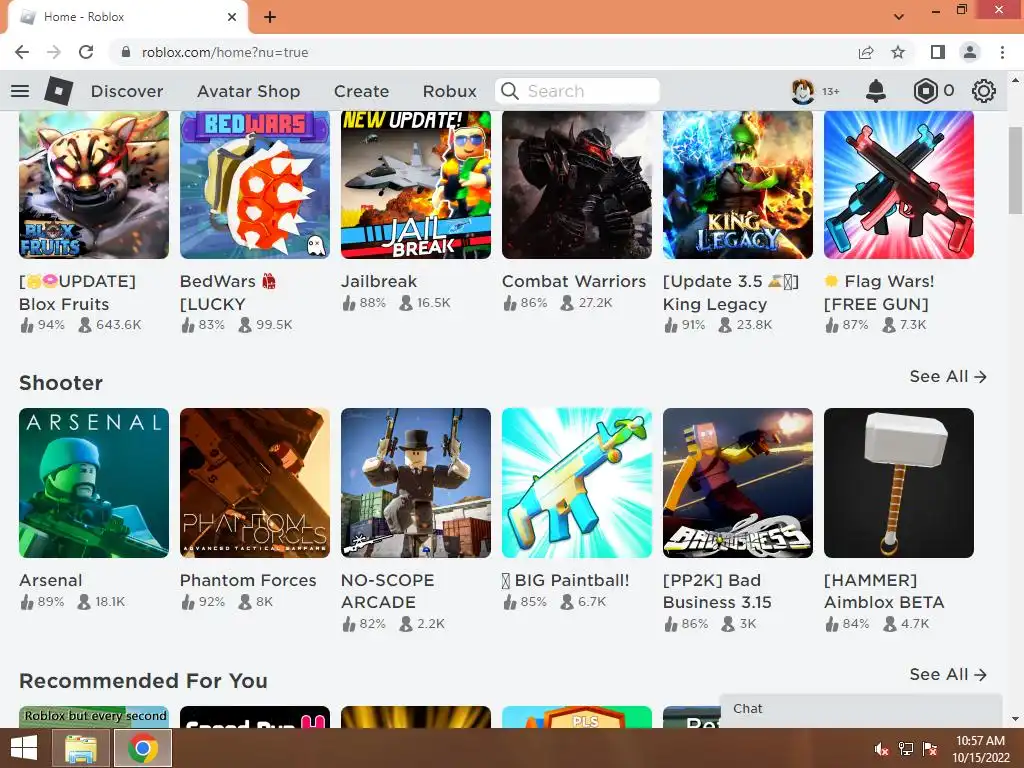Open the notifications bell

pos(876,91)
